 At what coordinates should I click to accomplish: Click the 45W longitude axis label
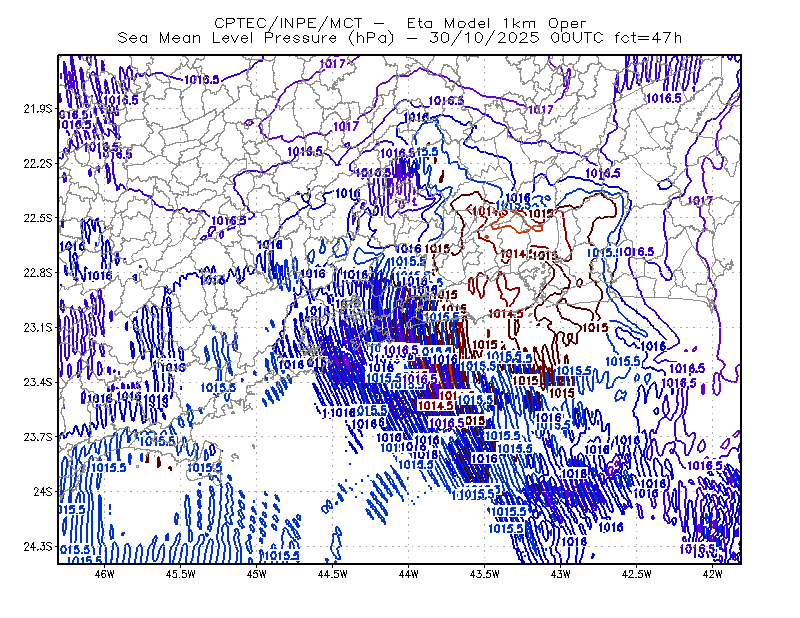pyautogui.click(x=257, y=574)
